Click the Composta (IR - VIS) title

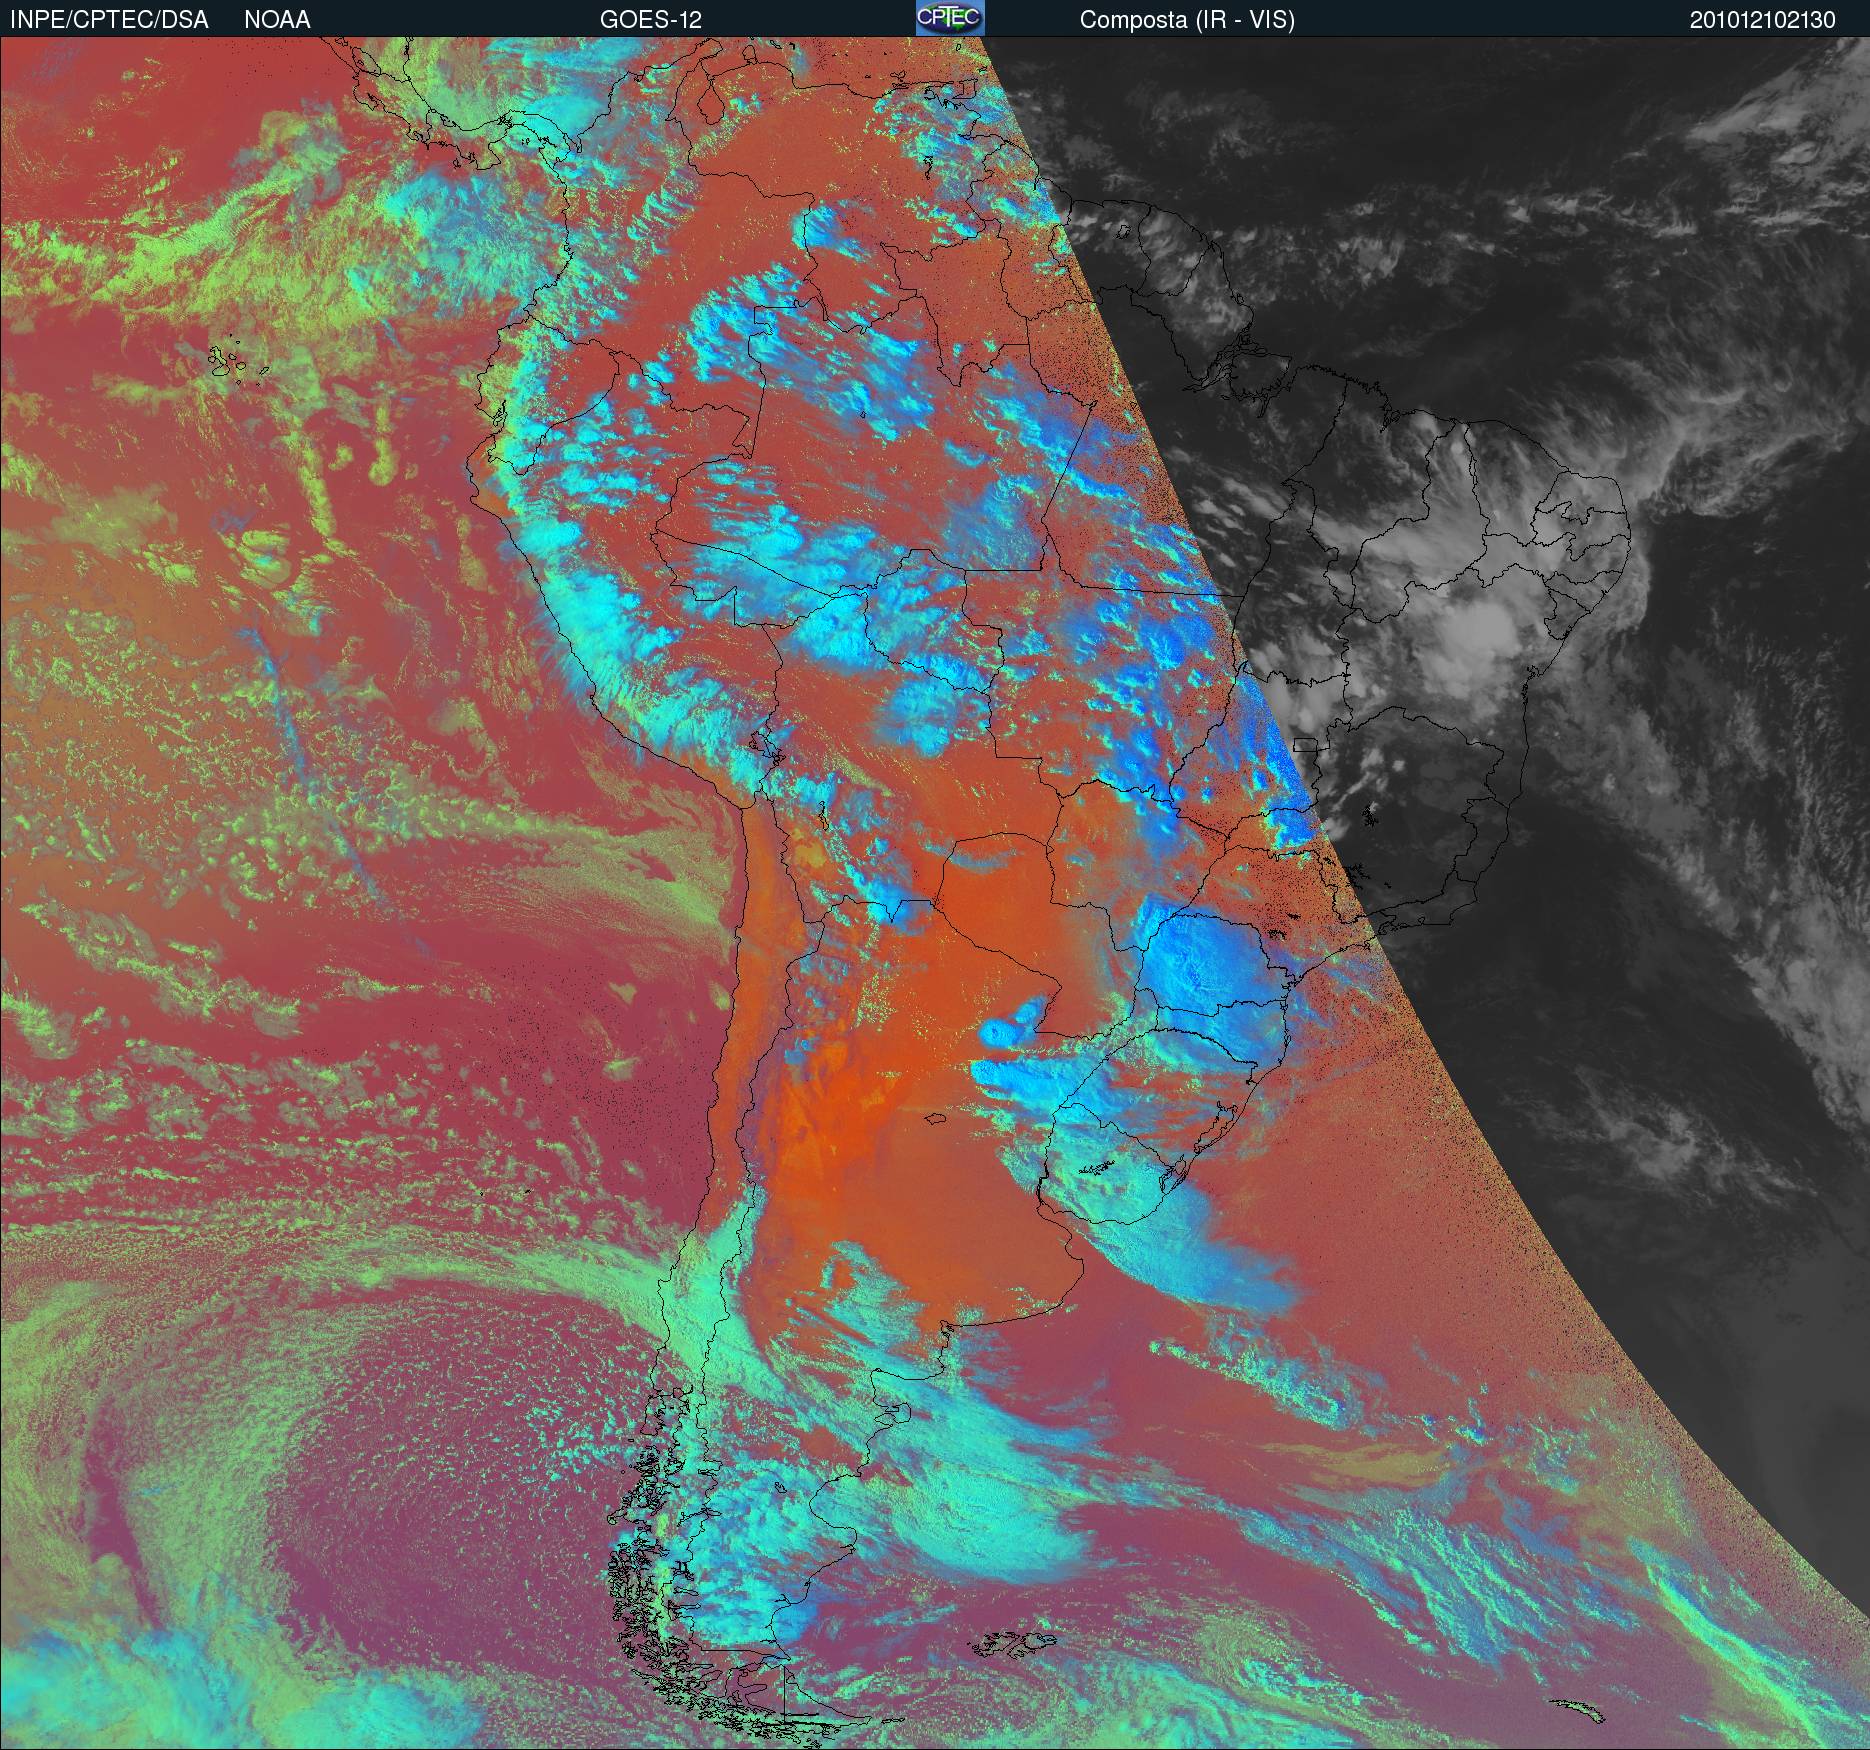click(x=1187, y=20)
